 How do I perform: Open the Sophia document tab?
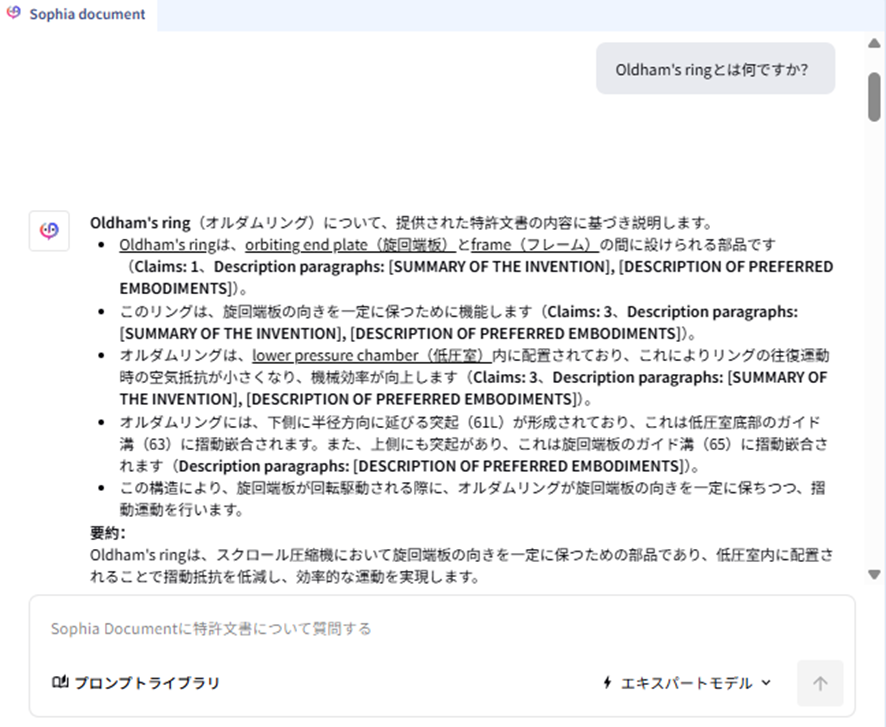point(78,14)
